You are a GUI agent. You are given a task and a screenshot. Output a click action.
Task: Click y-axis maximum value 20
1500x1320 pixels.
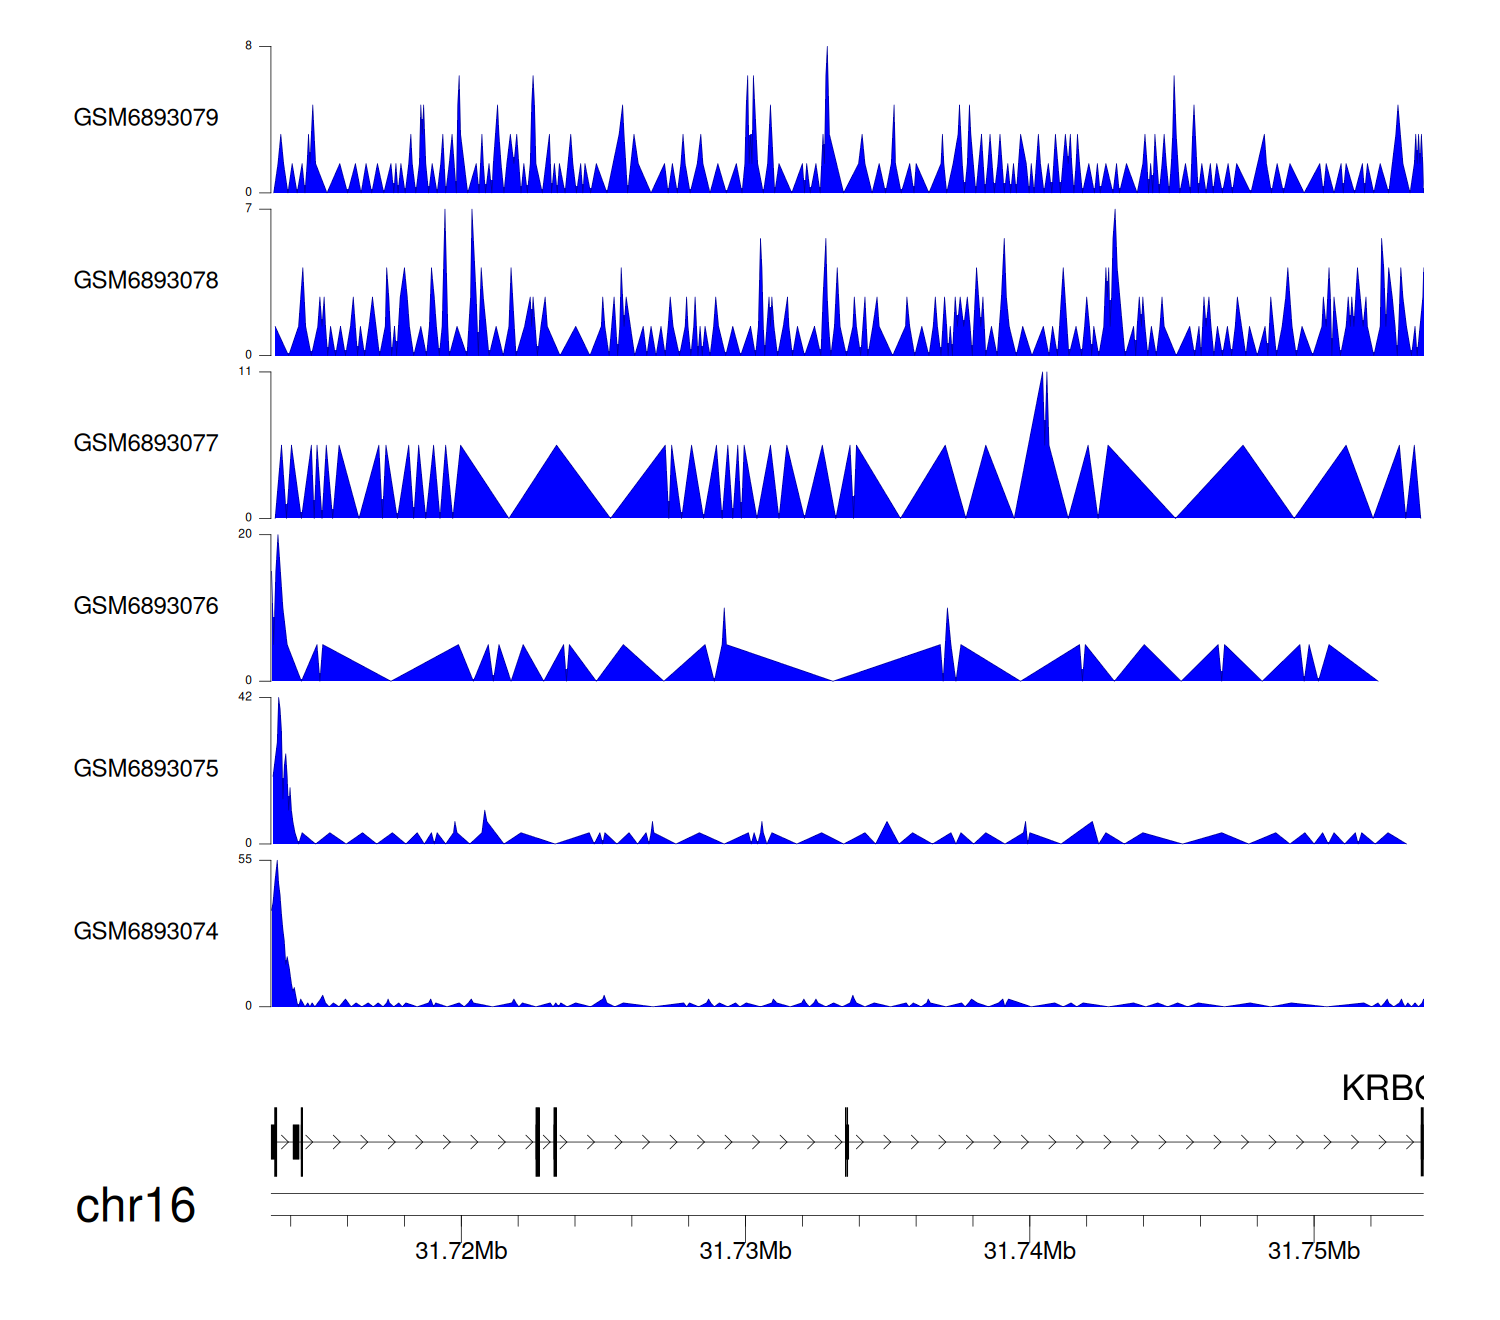point(245,534)
